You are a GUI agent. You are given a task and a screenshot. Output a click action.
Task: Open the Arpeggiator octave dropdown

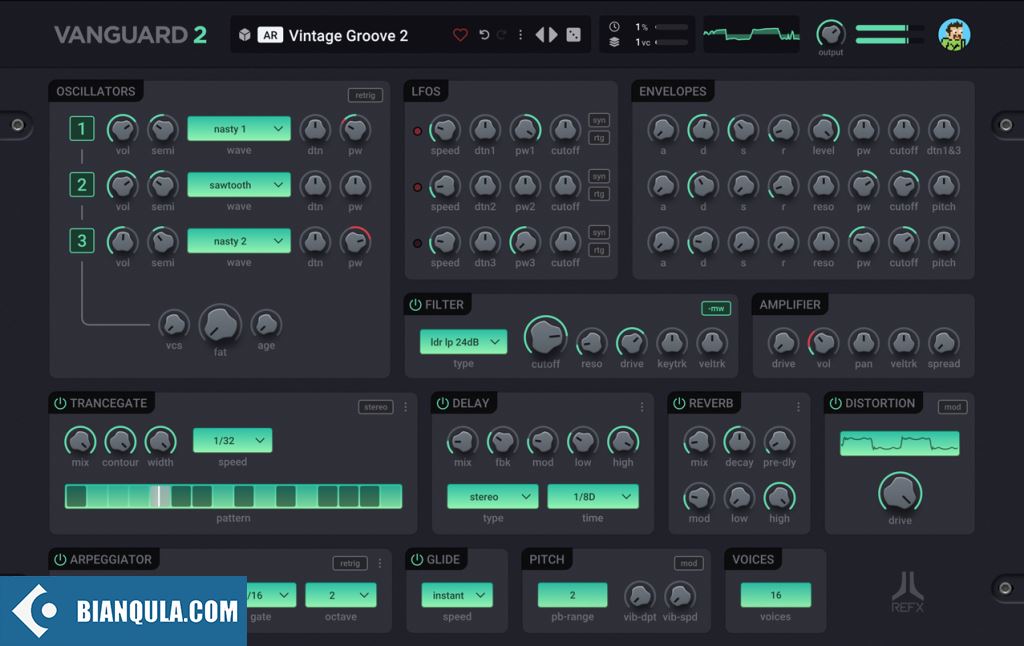click(x=341, y=595)
